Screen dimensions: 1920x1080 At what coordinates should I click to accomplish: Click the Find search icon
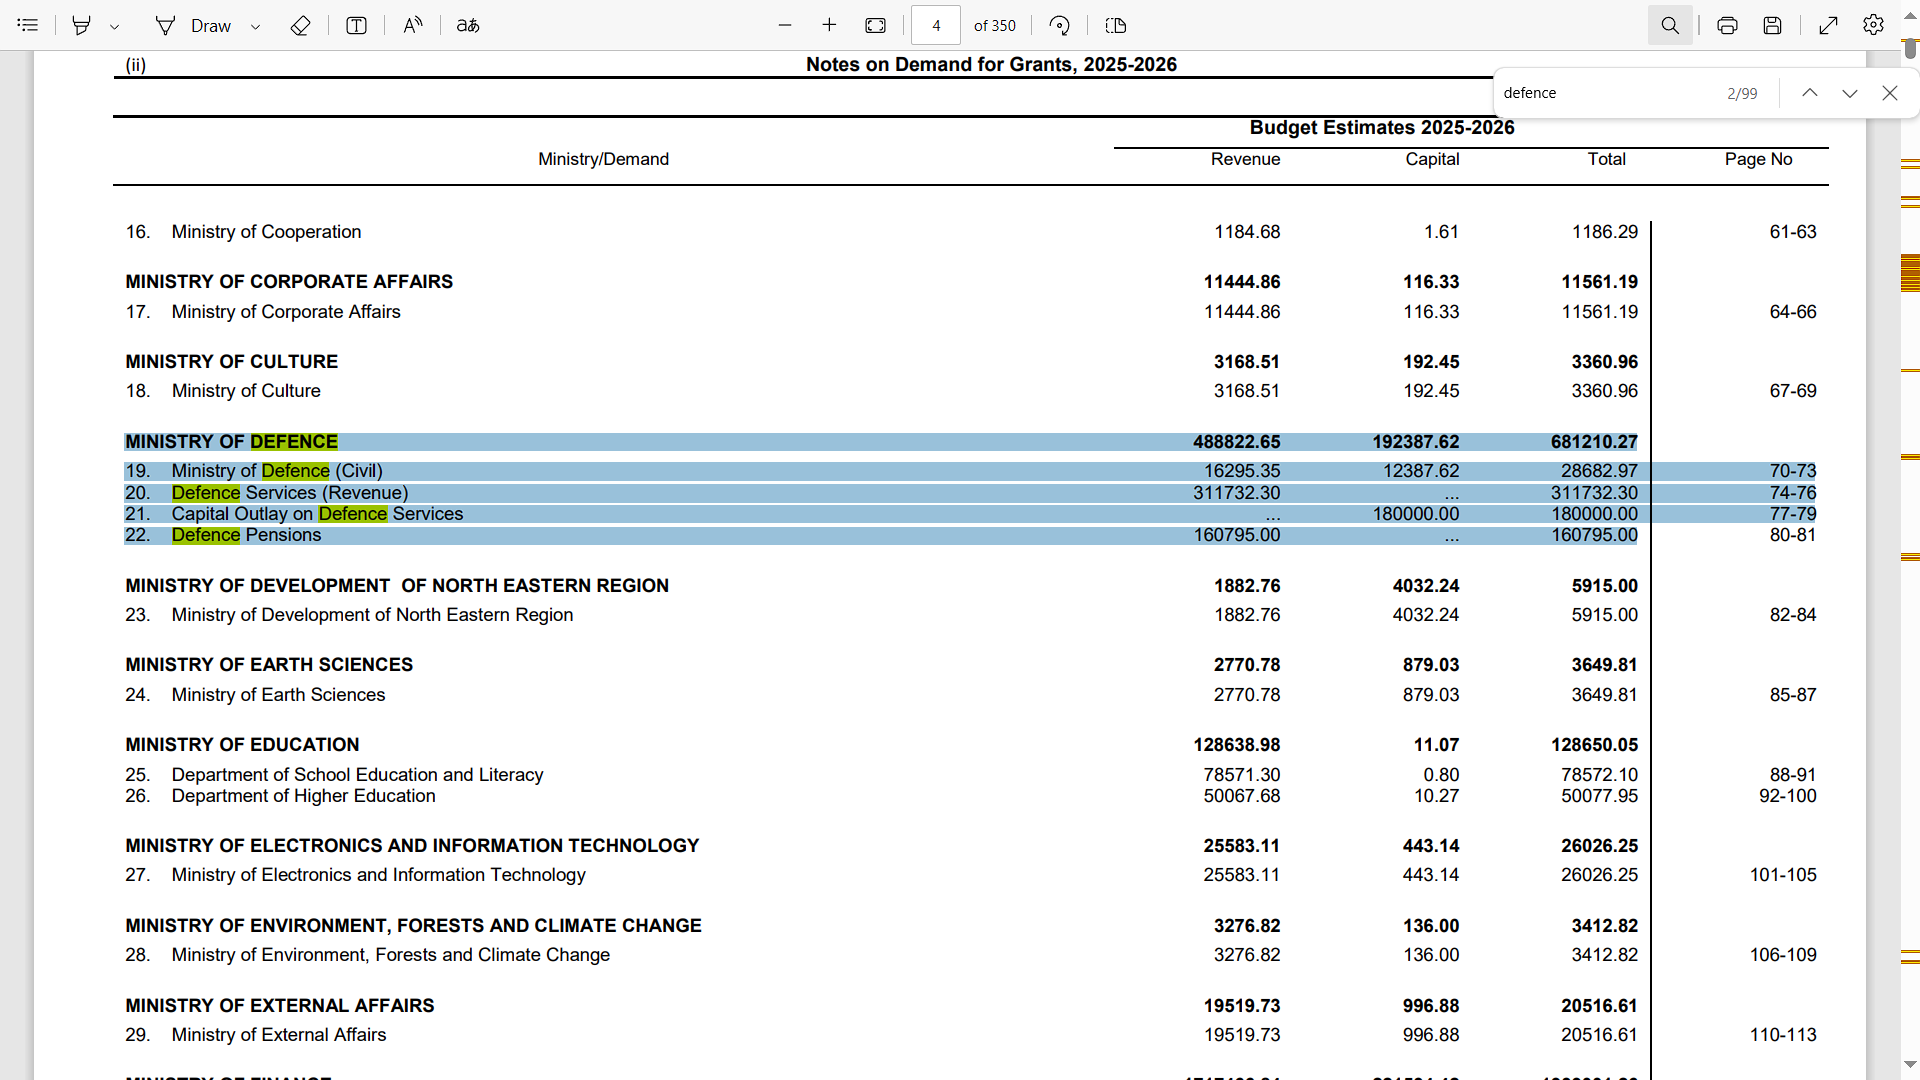pos(1670,25)
